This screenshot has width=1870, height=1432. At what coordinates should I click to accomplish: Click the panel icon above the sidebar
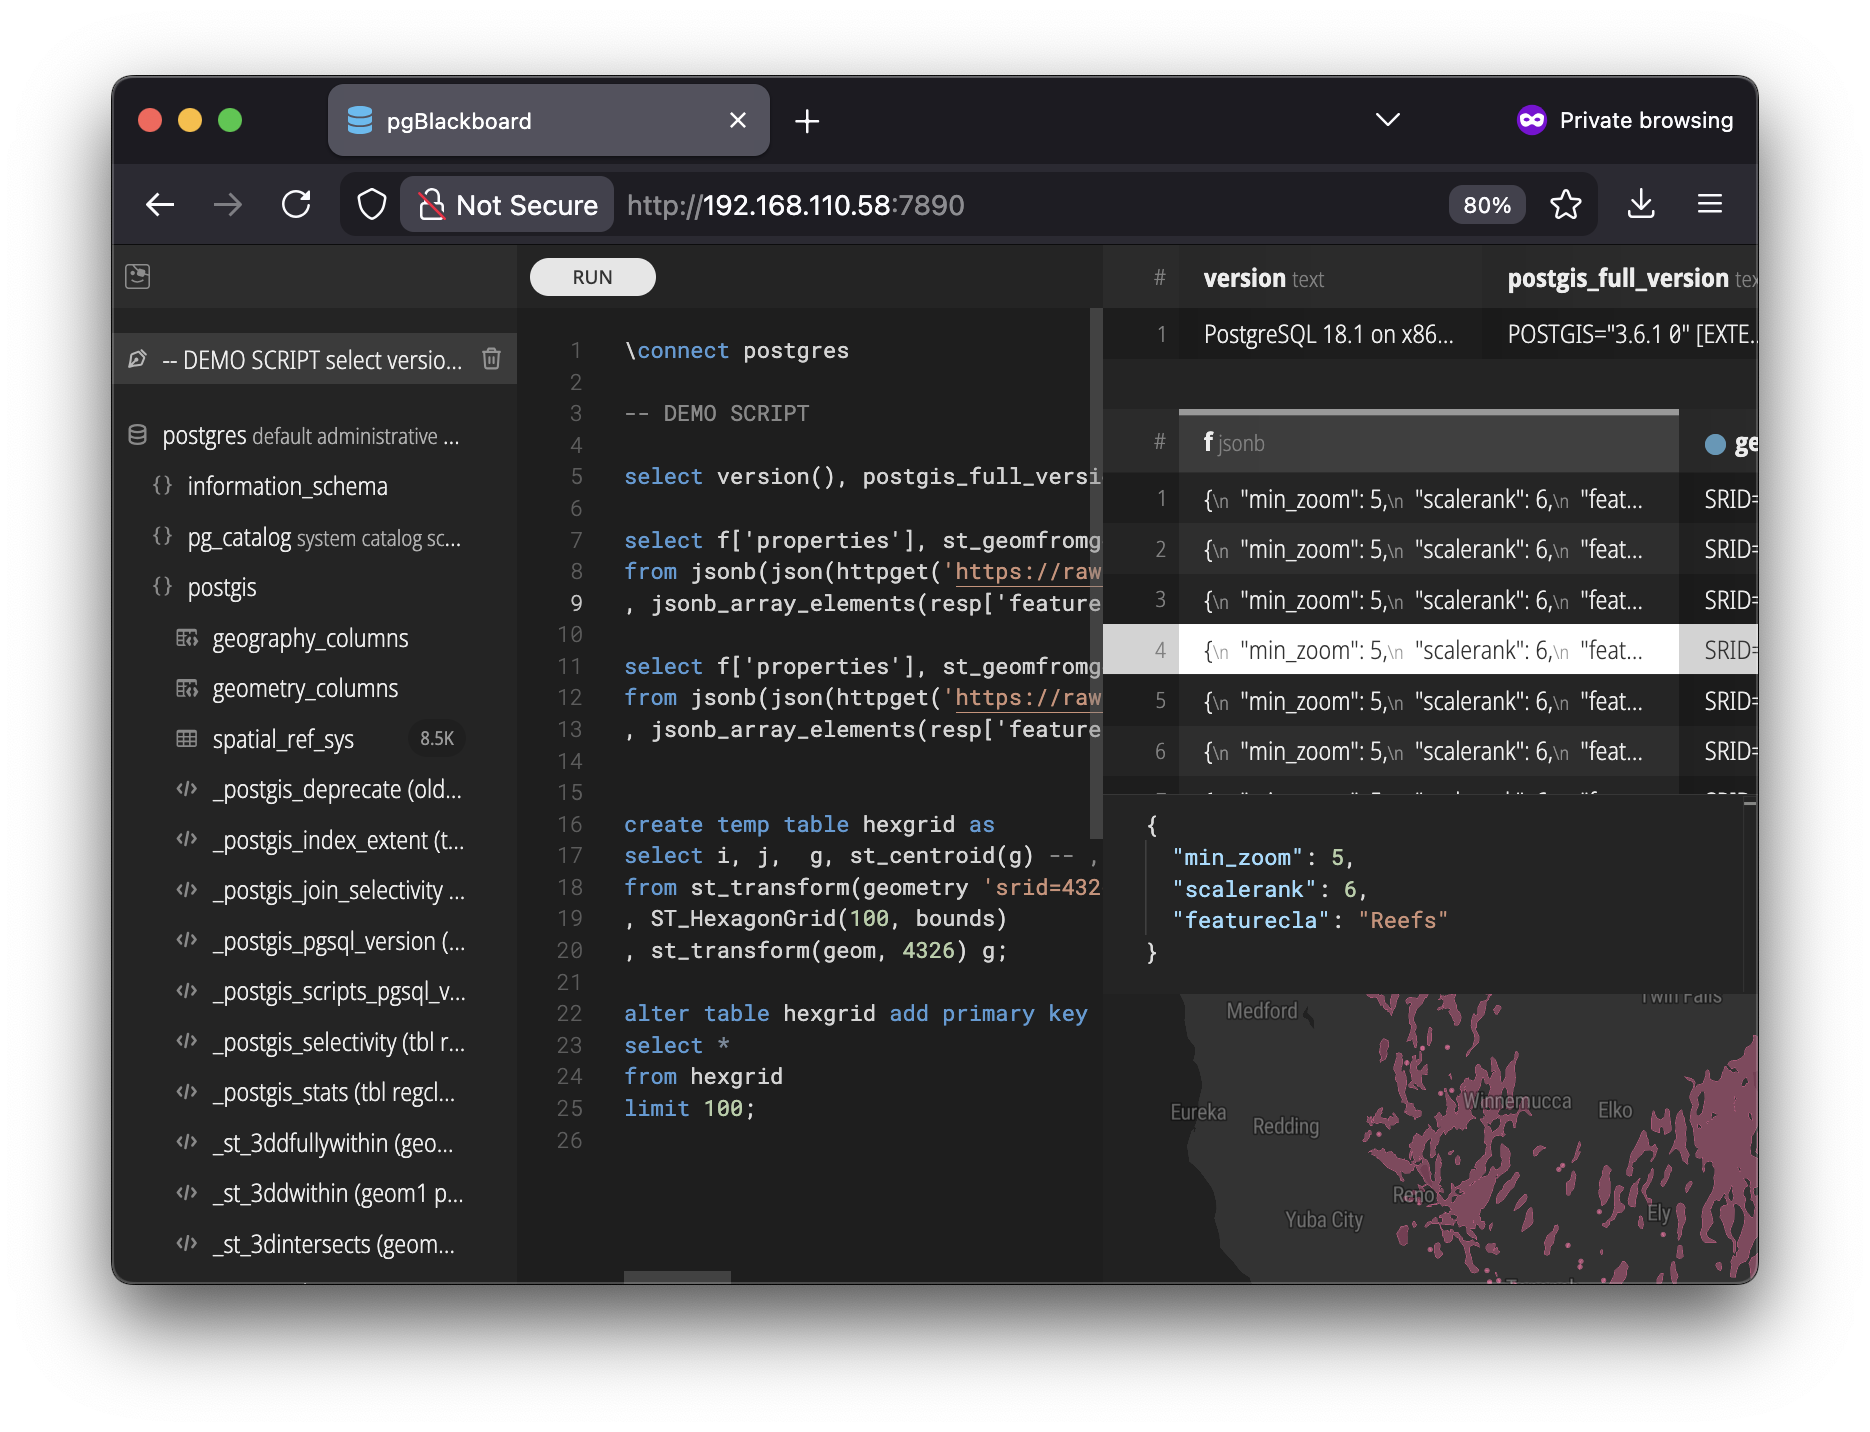[x=138, y=276]
